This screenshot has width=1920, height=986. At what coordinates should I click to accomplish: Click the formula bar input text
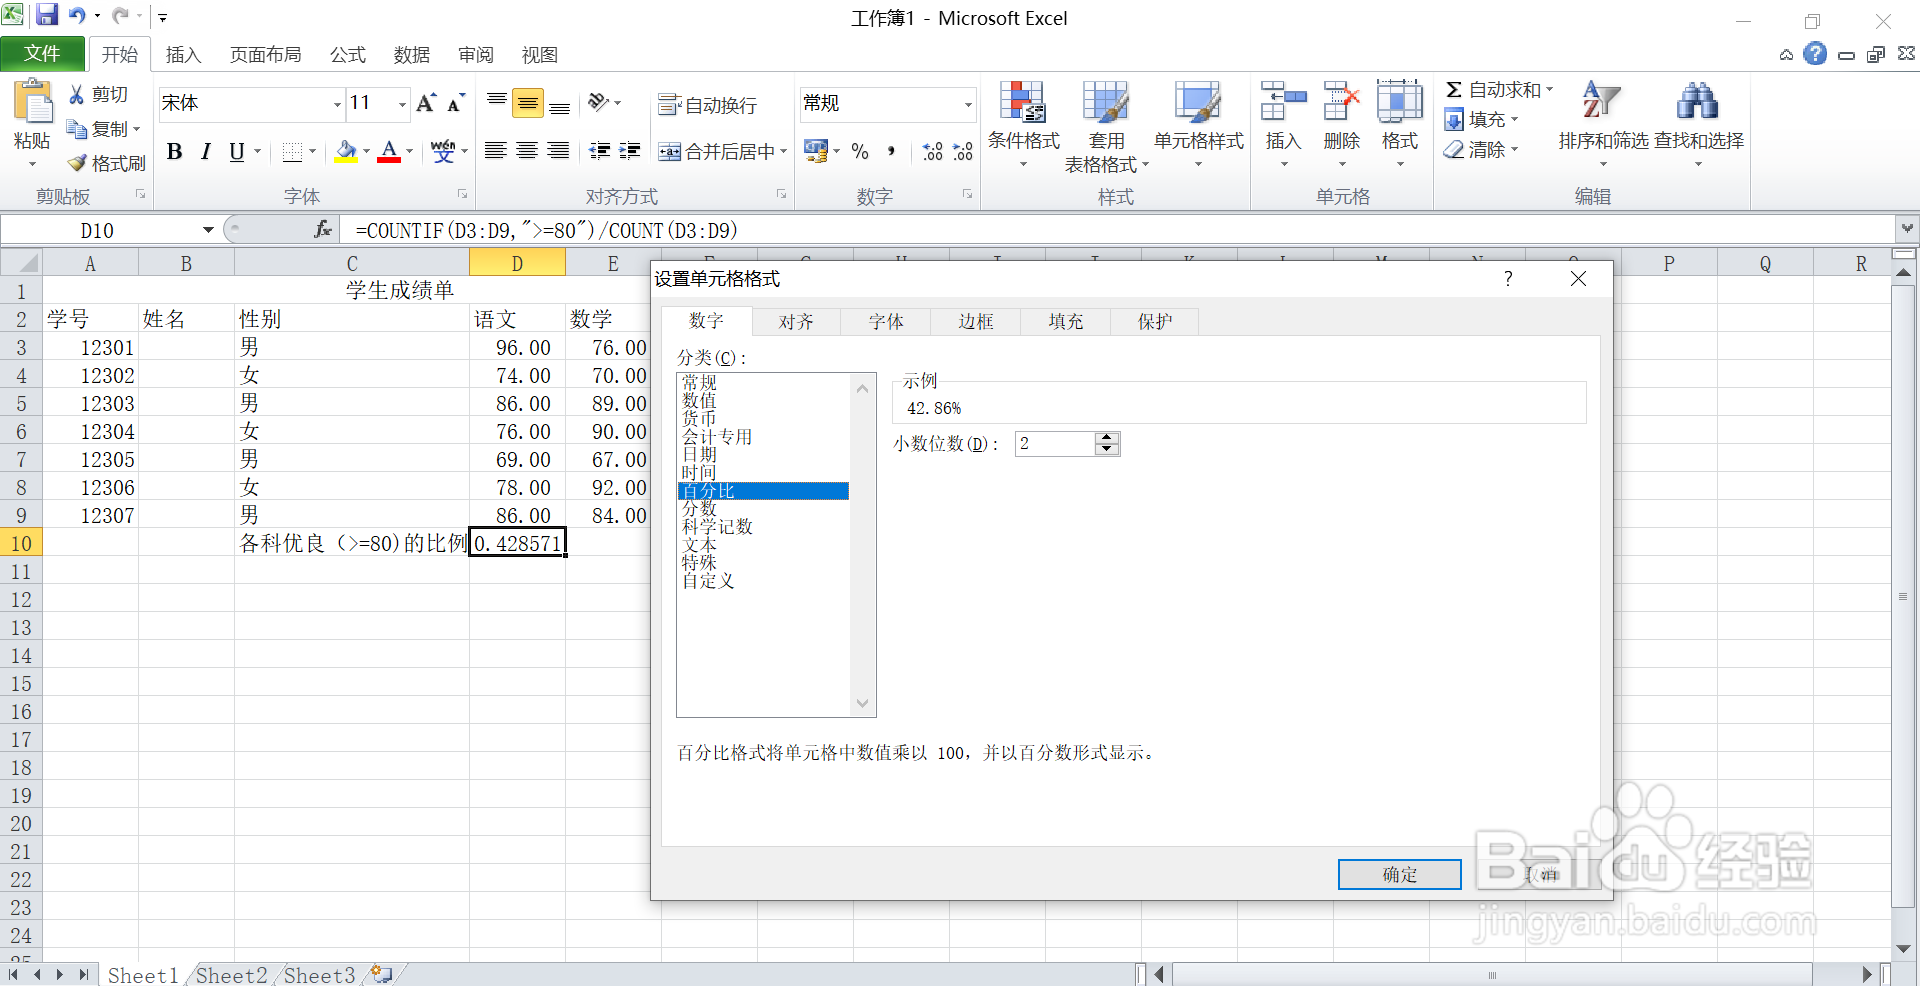546,231
